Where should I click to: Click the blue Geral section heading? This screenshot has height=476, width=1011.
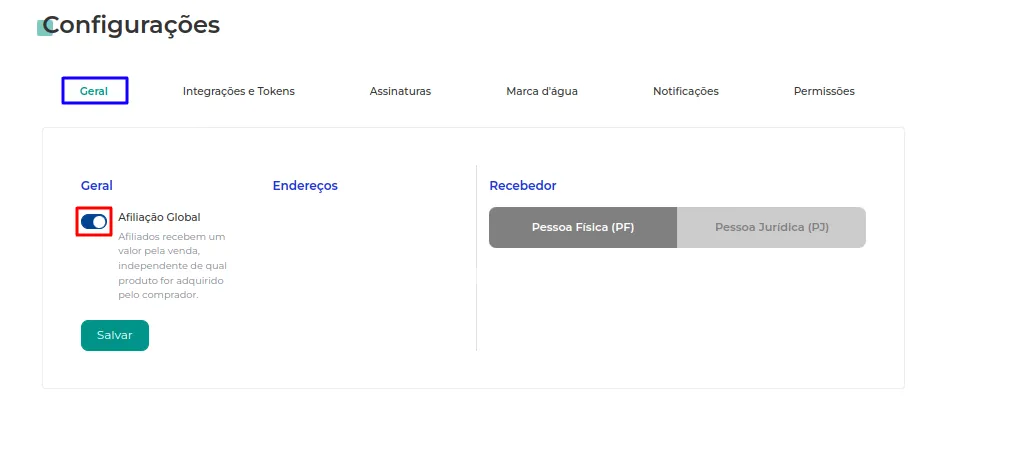(x=97, y=186)
